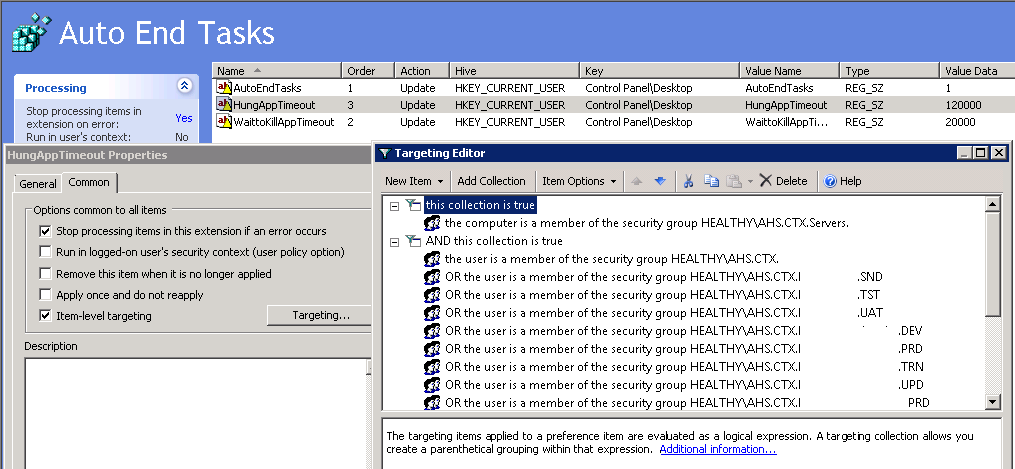The image size is (1015, 469).
Task: Click the security group icon for .SND entry
Action: [x=433, y=277]
